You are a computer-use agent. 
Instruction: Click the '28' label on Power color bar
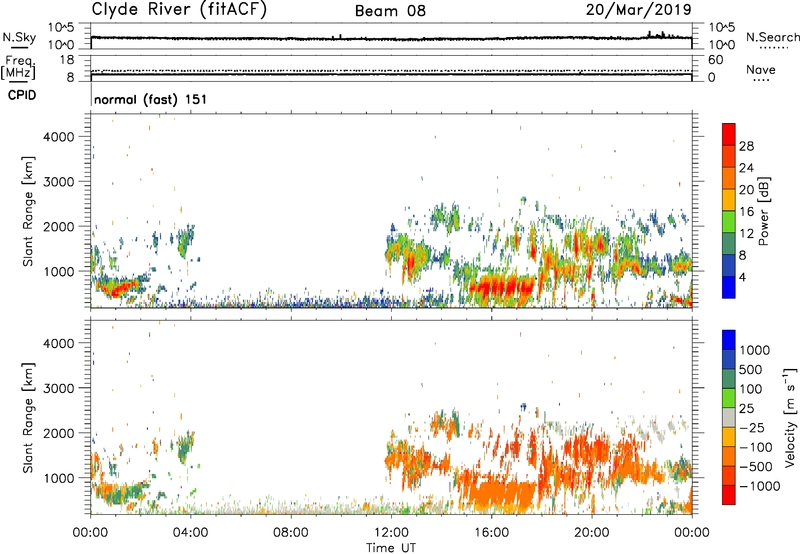click(746, 146)
